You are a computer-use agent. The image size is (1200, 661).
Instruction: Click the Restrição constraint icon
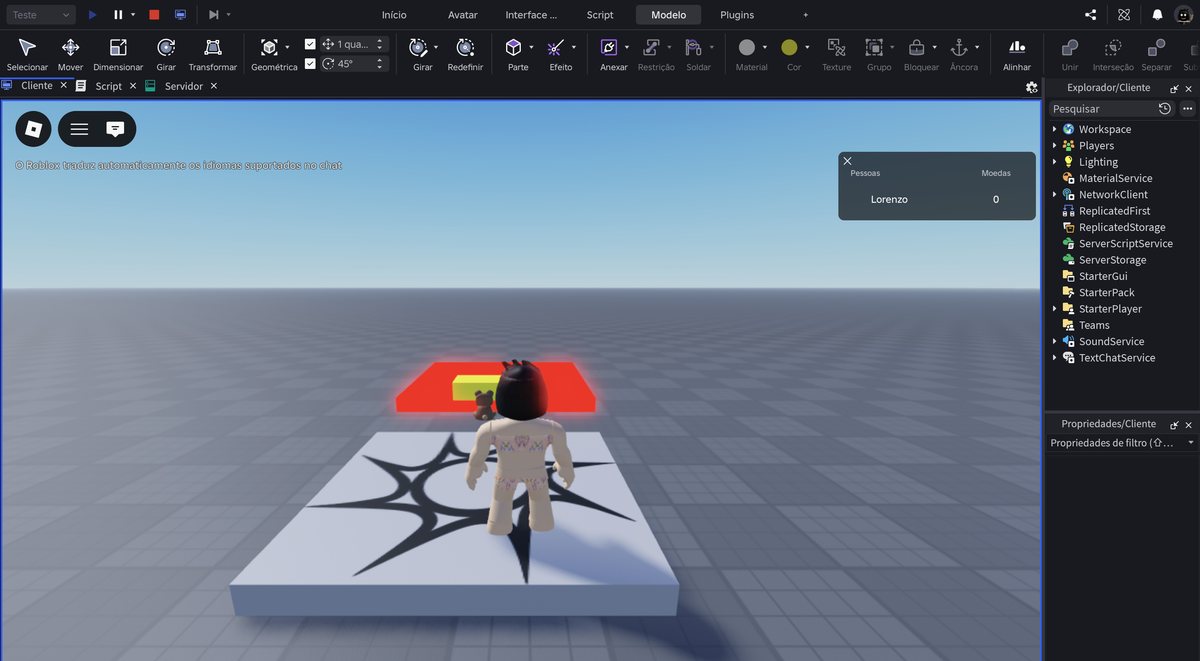(x=651, y=48)
